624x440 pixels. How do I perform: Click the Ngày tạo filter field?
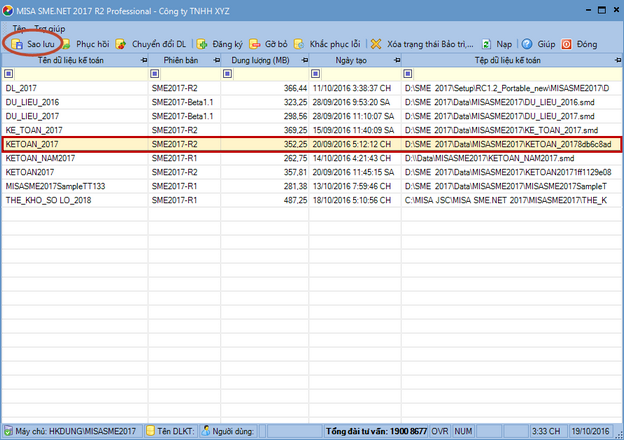coord(361,74)
